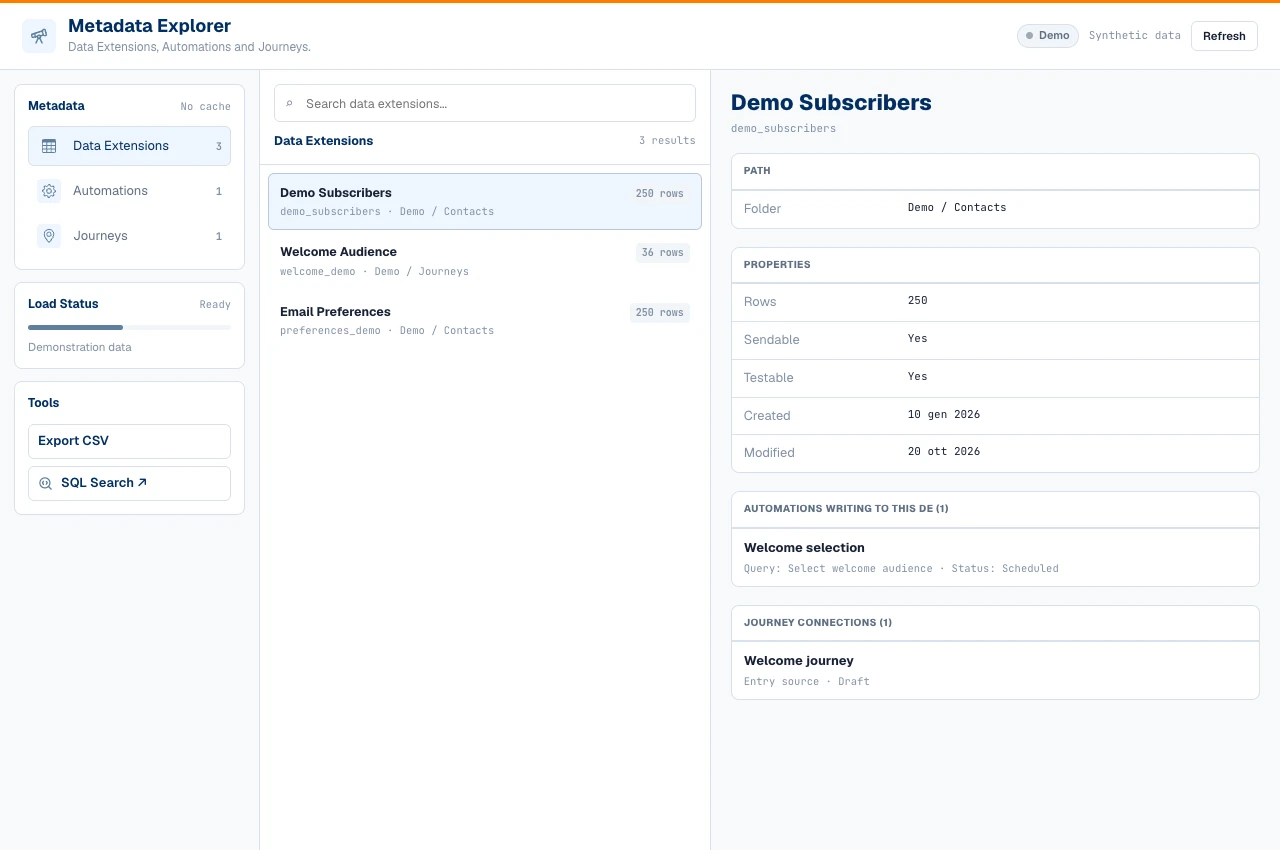Click the Email Preferences 250 rows badge
1280x850 pixels.
pyautogui.click(x=660, y=313)
